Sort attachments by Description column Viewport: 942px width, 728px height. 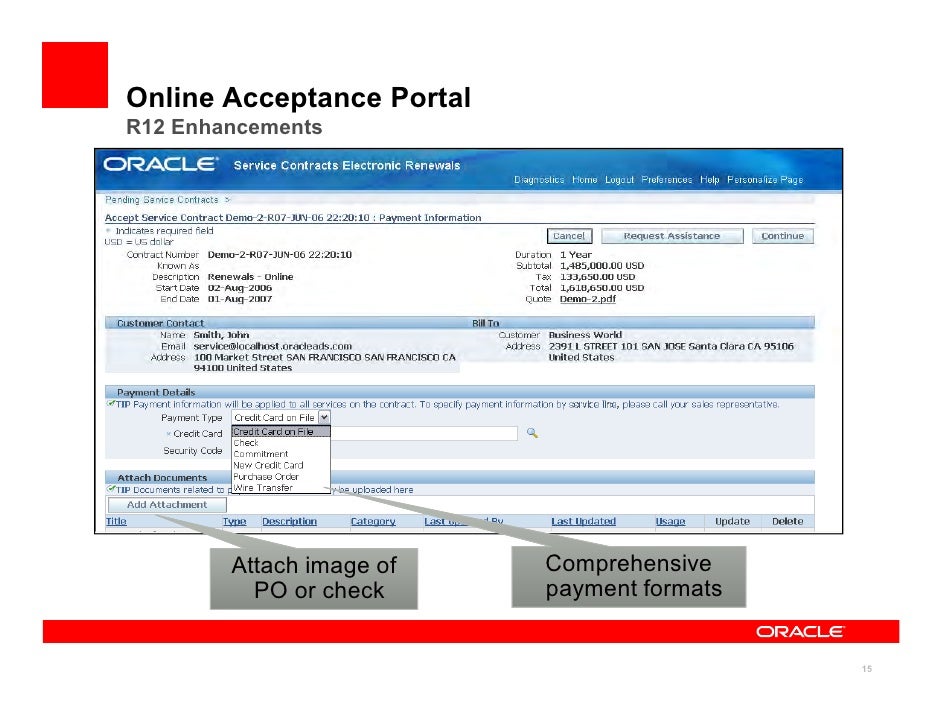[290, 521]
